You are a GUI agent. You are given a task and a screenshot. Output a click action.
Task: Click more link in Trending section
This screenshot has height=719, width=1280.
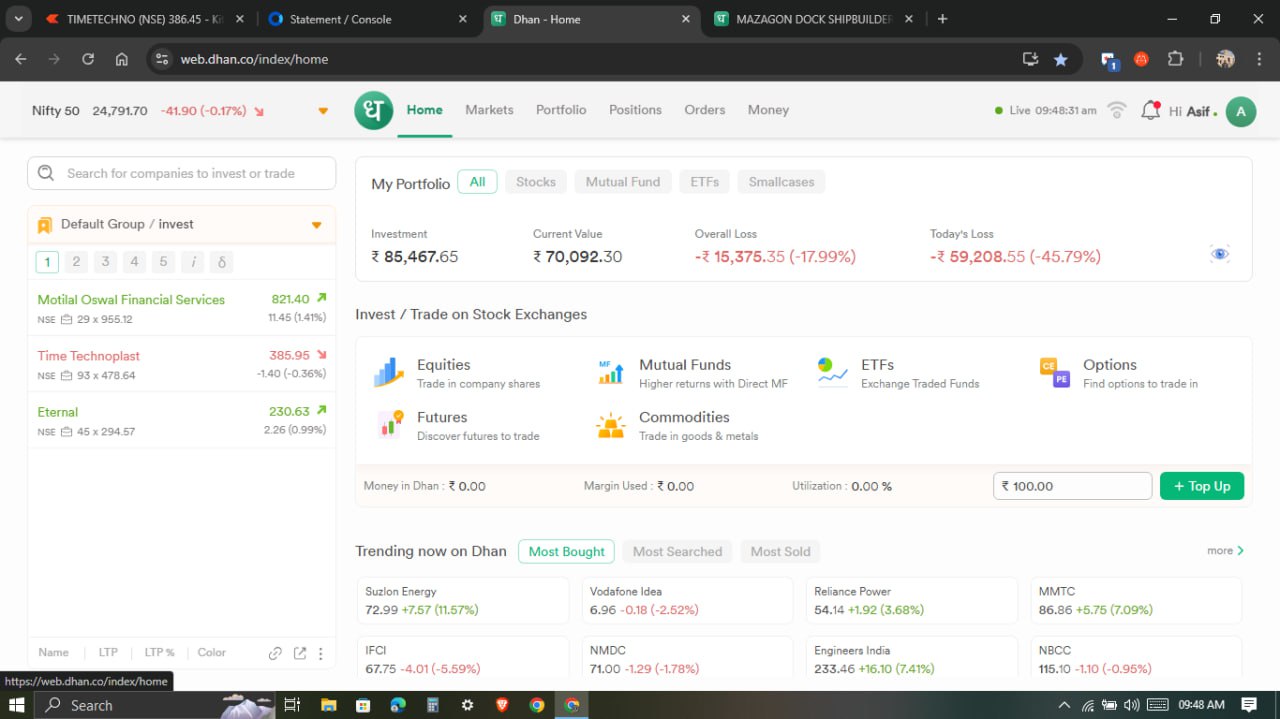click(x=1226, y=551)
